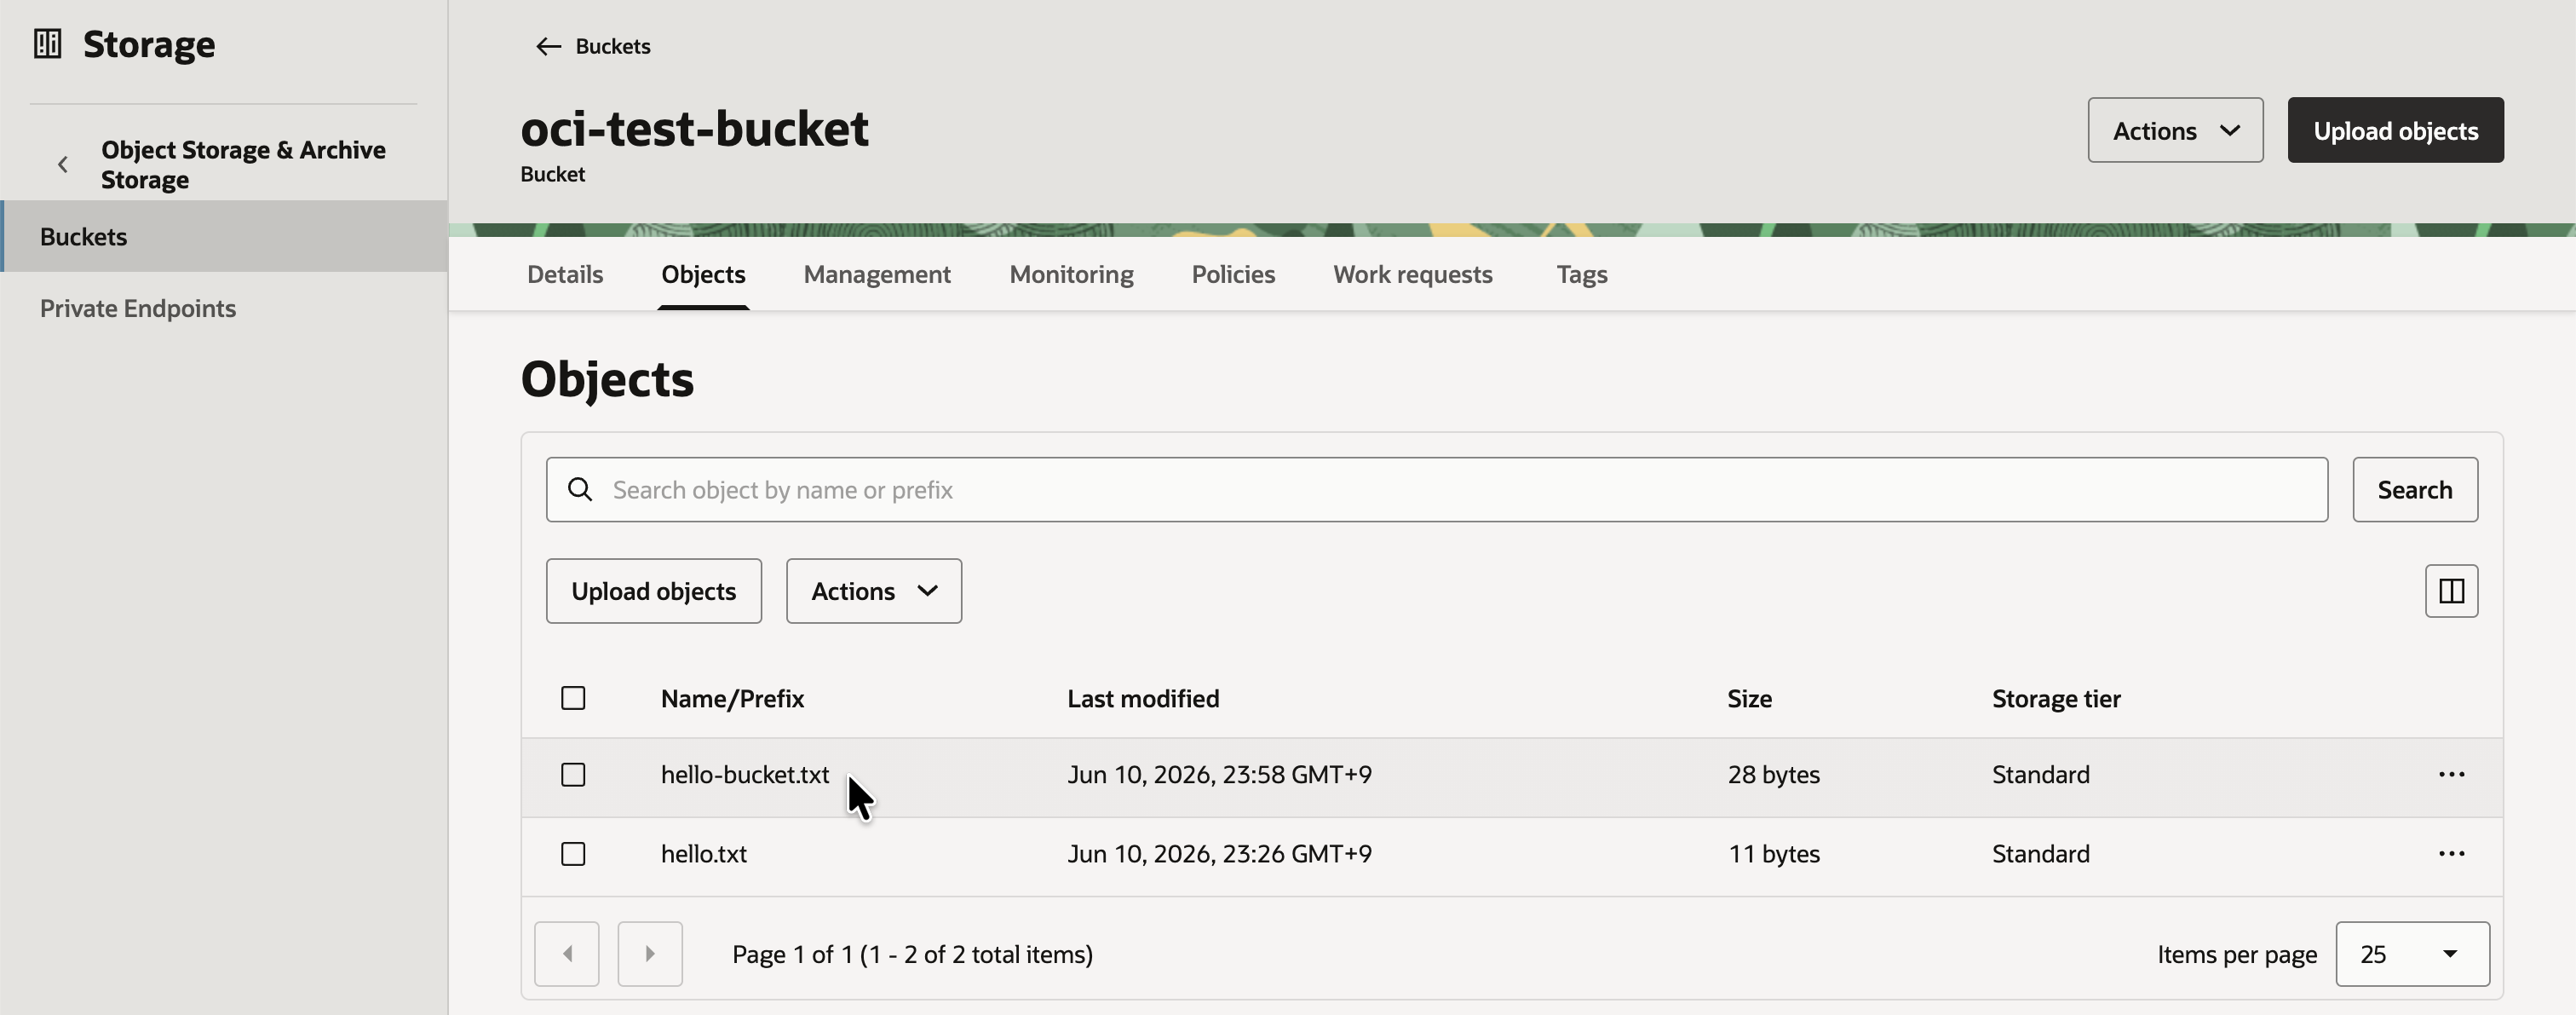Click Object Storage & Archive Storage heading
Viewport: 2576px width, 1015px height.
point(243,164)
